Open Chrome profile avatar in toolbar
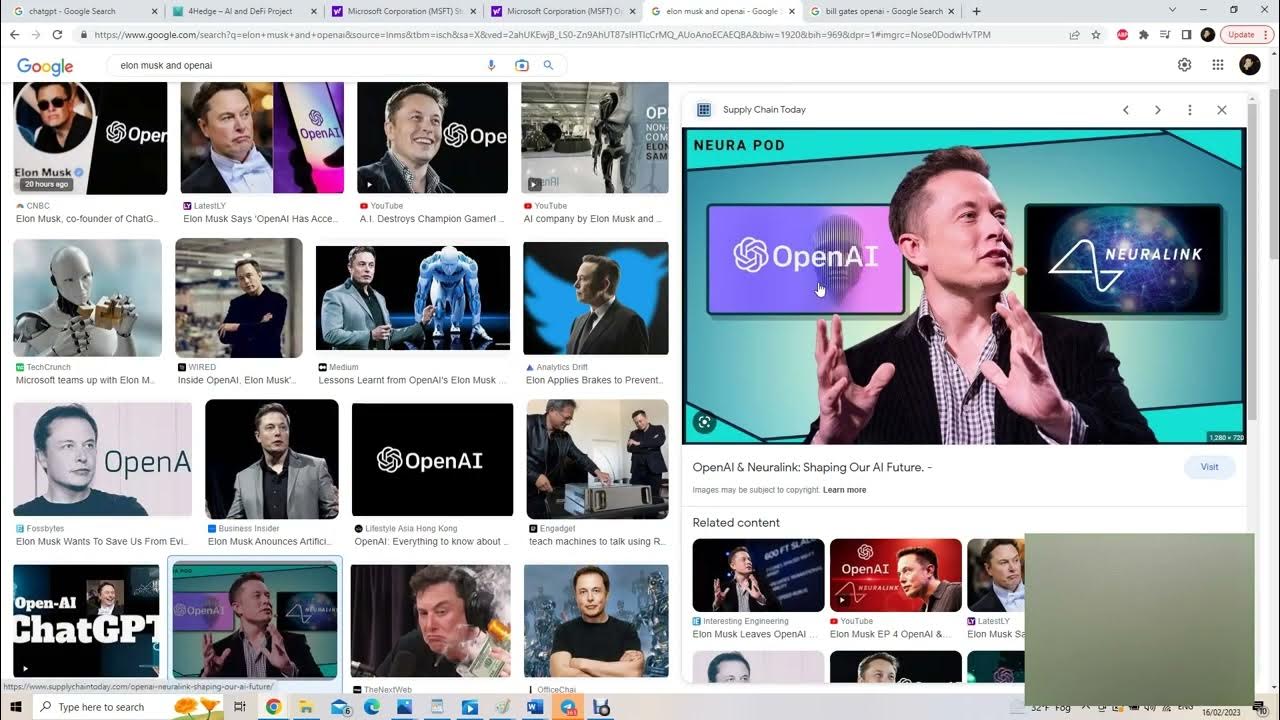The height and width of the screenshot is (720, 1280). point(1207,34)
